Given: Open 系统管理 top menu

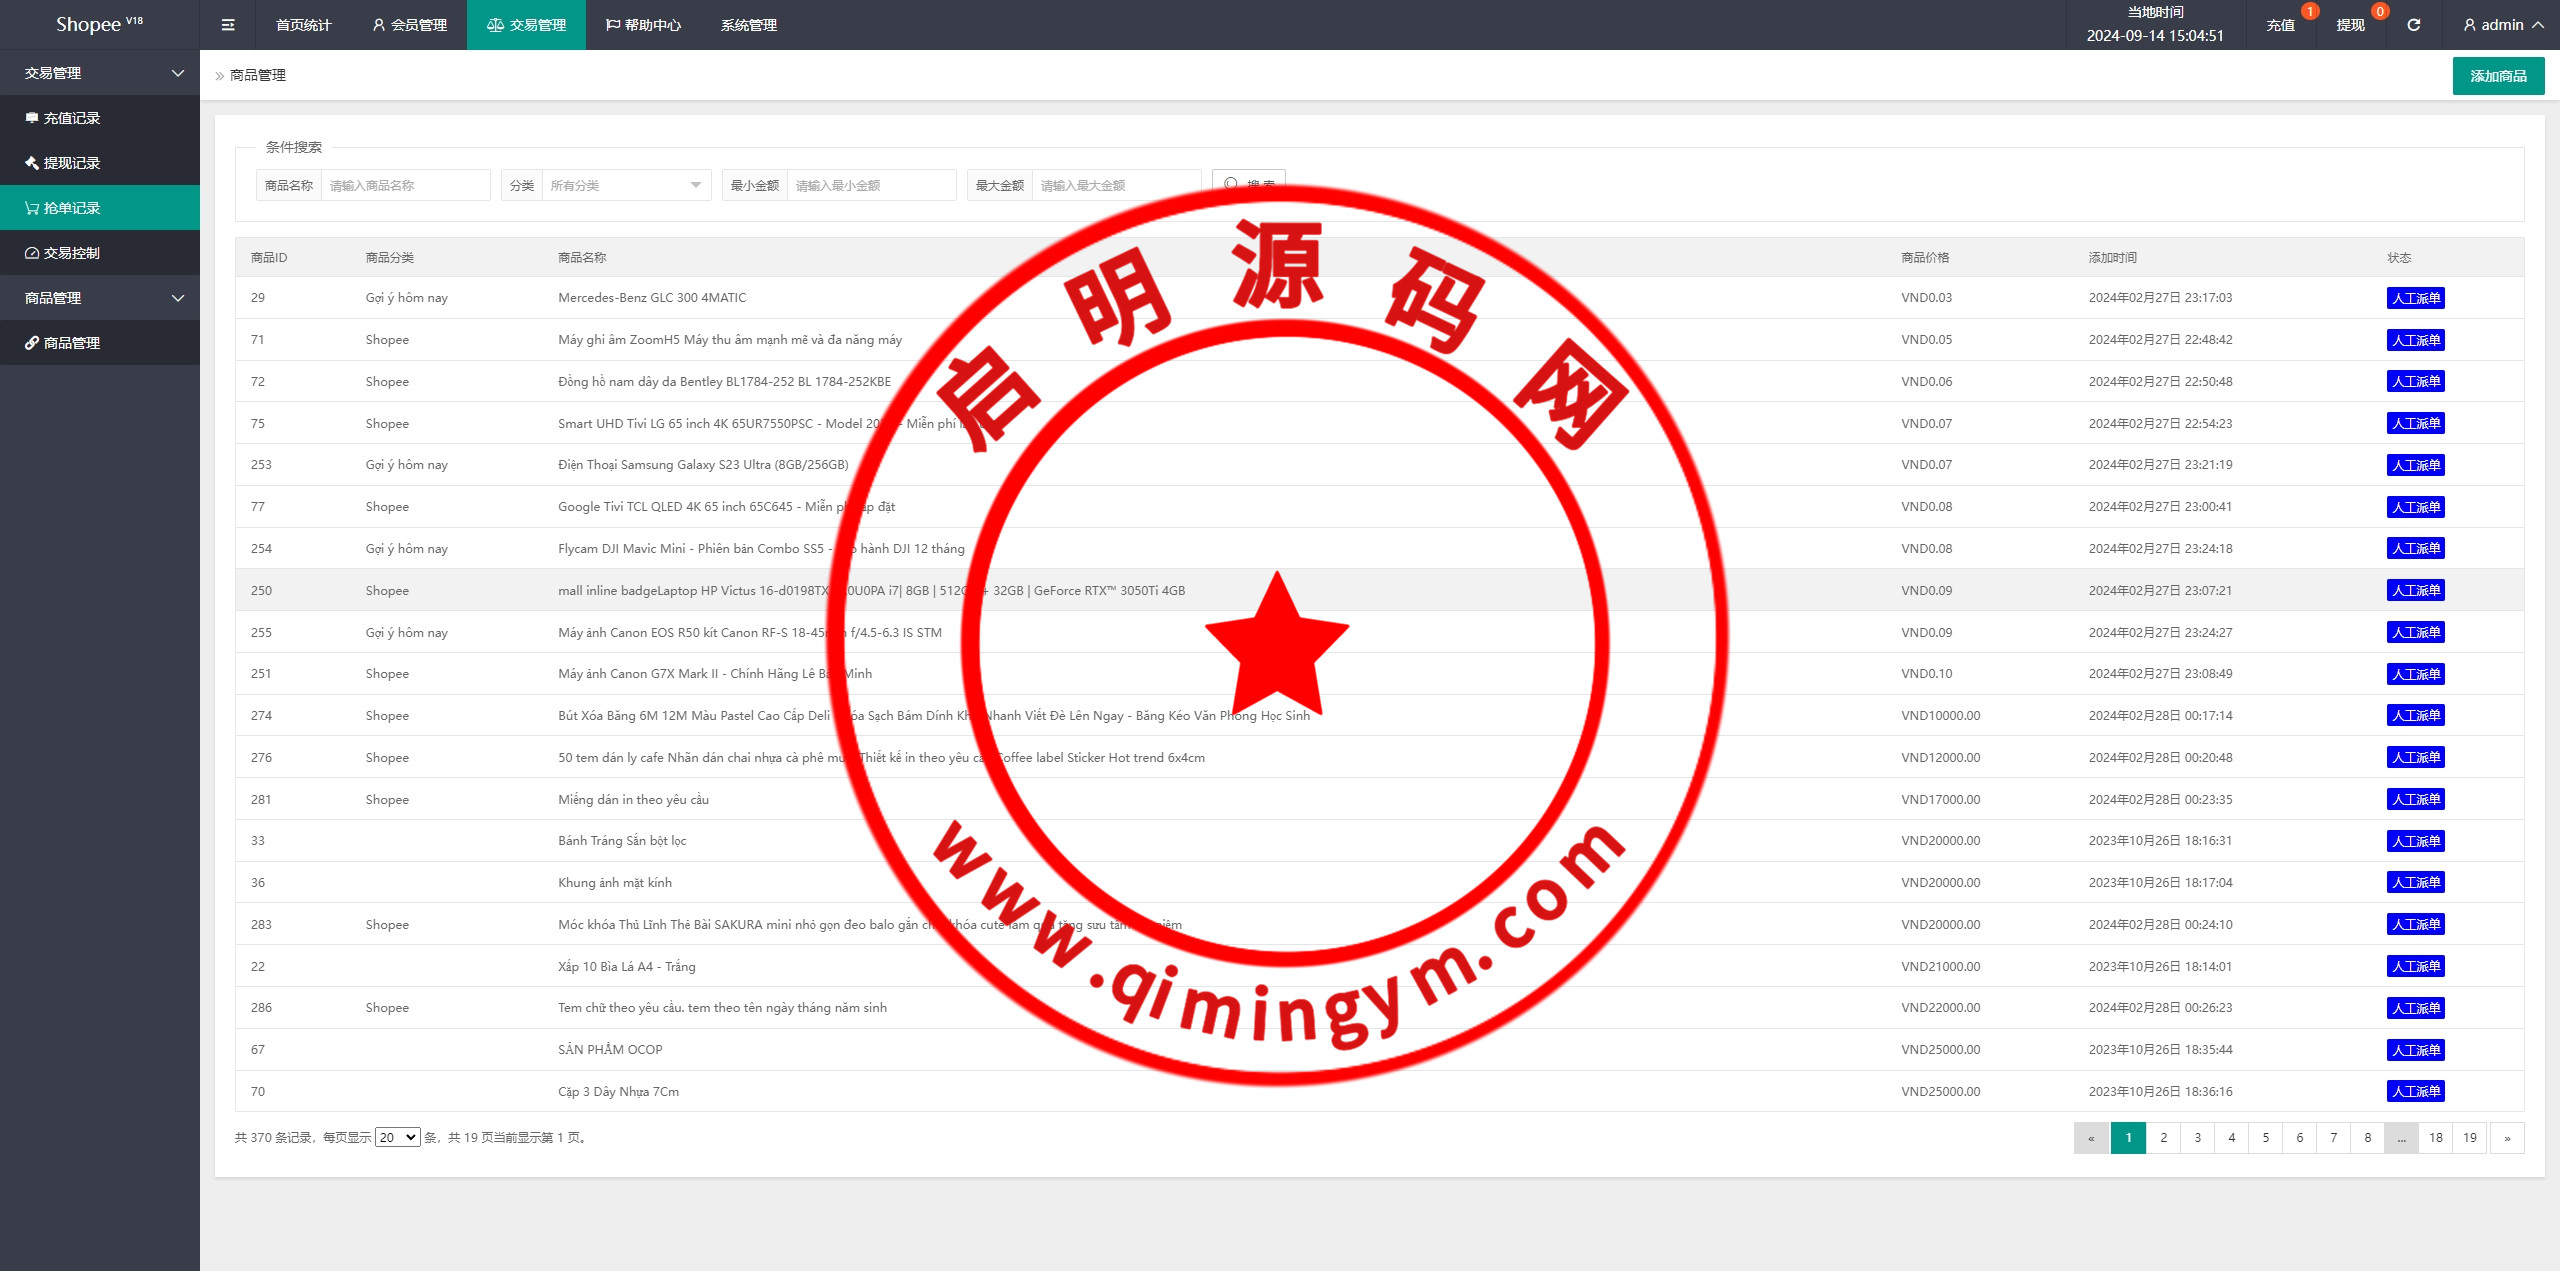Looking at the screenshot, I should click(748, 25).
